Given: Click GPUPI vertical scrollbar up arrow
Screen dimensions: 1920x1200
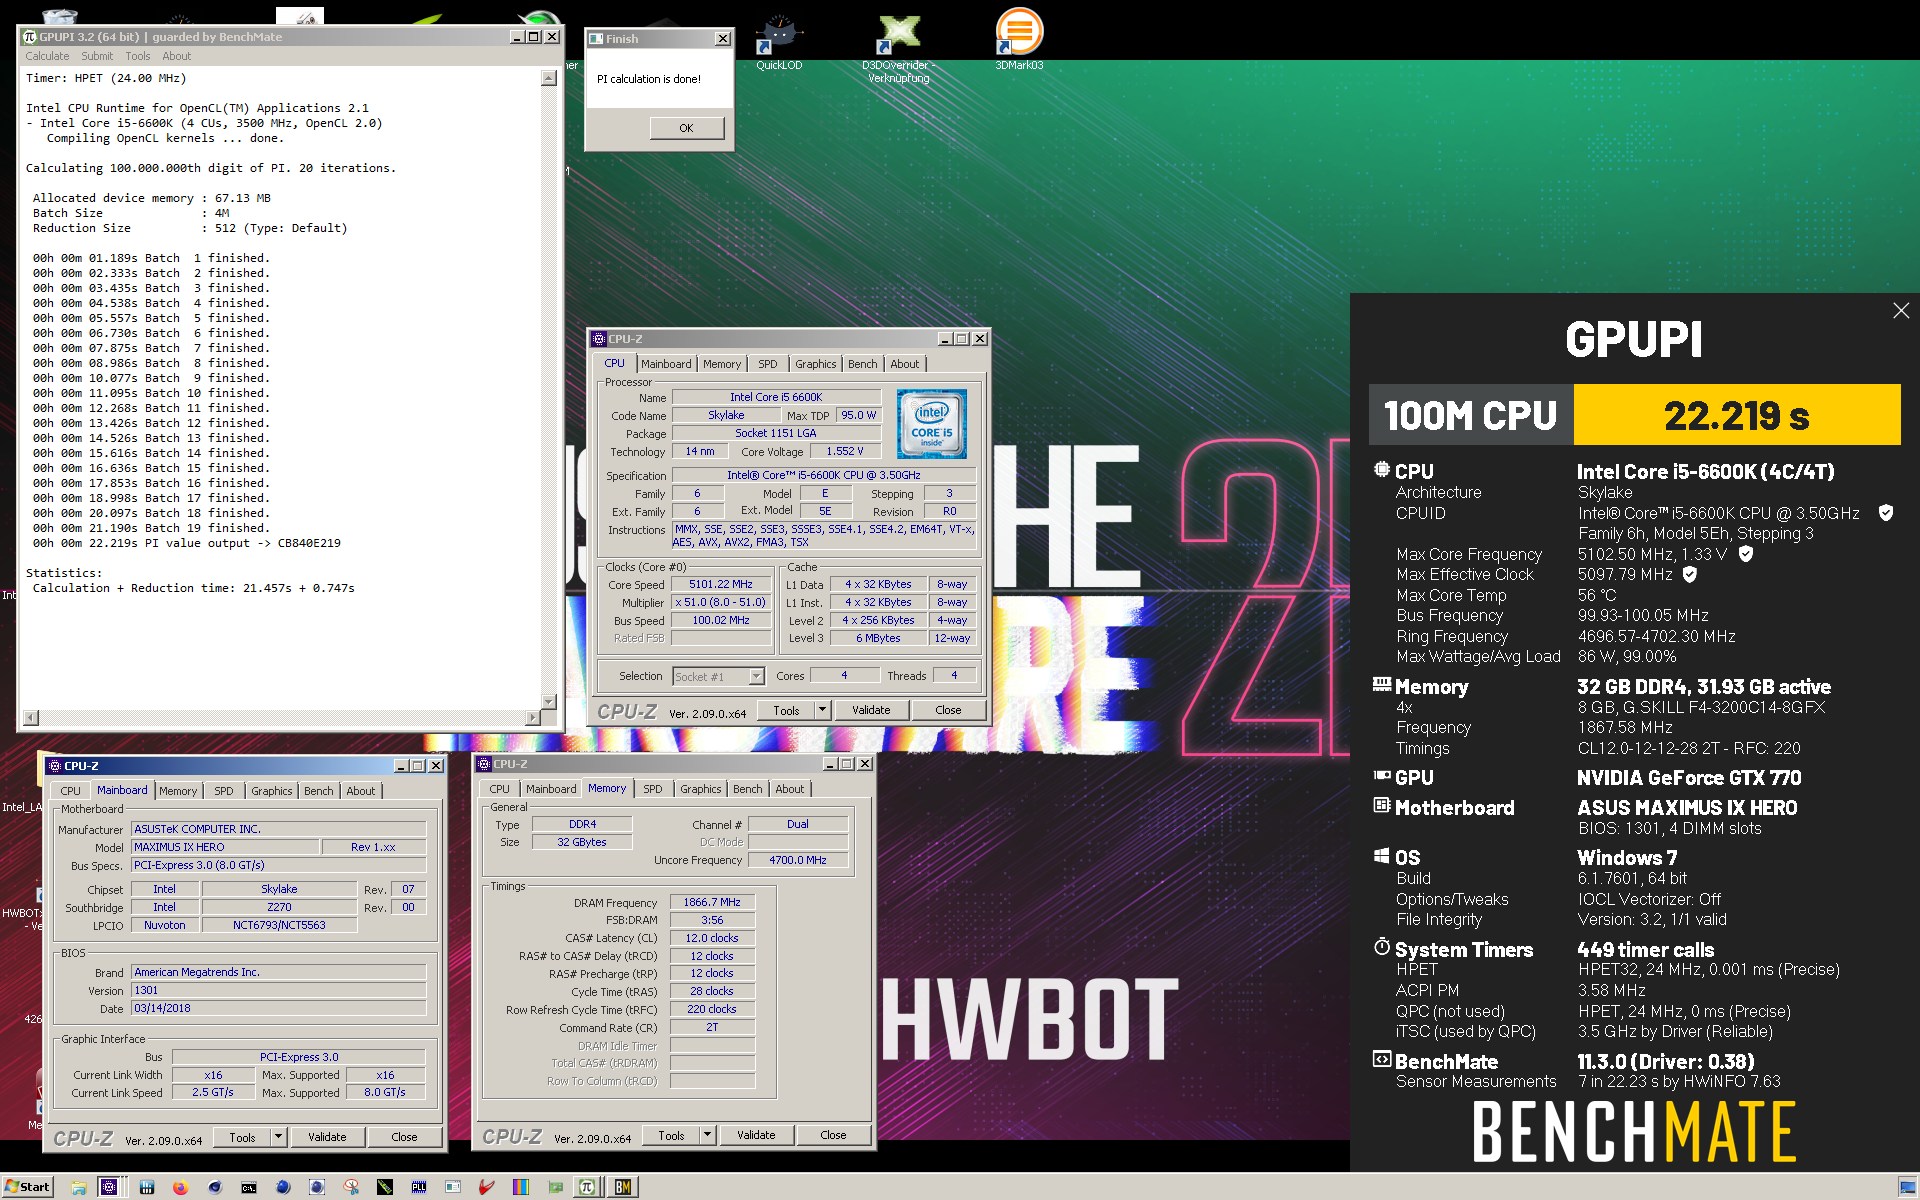Looking at the screenshot, I should (x=548, y=78).
